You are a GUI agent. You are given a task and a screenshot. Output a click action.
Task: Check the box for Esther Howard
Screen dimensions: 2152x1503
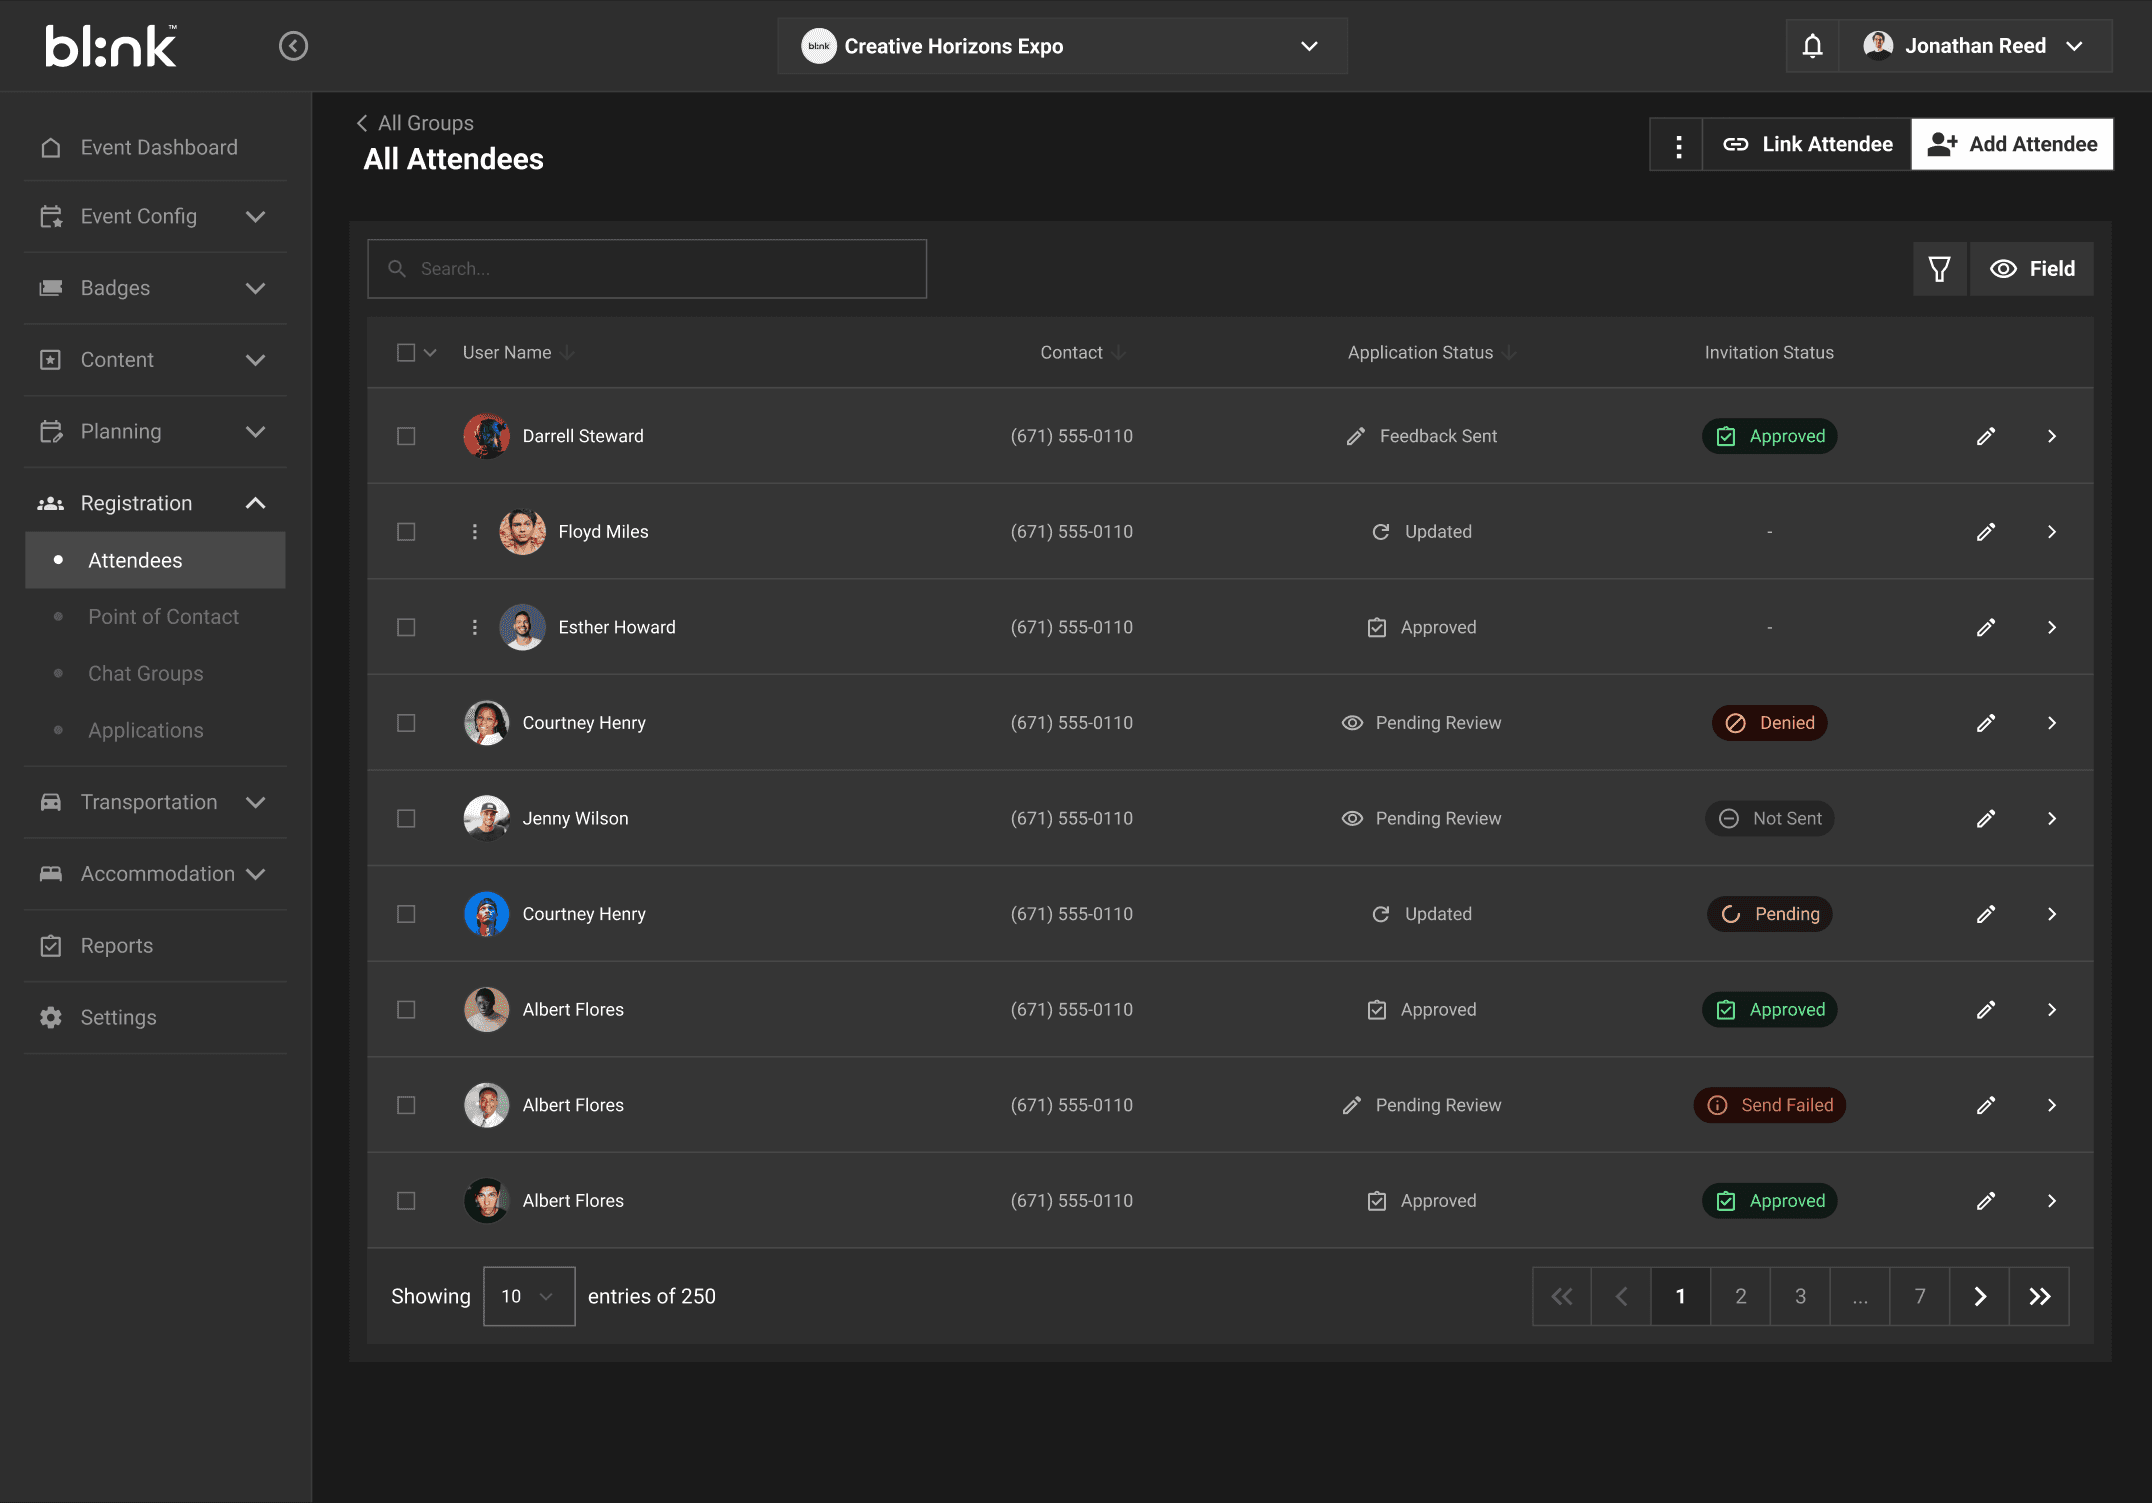pos(406,628)
